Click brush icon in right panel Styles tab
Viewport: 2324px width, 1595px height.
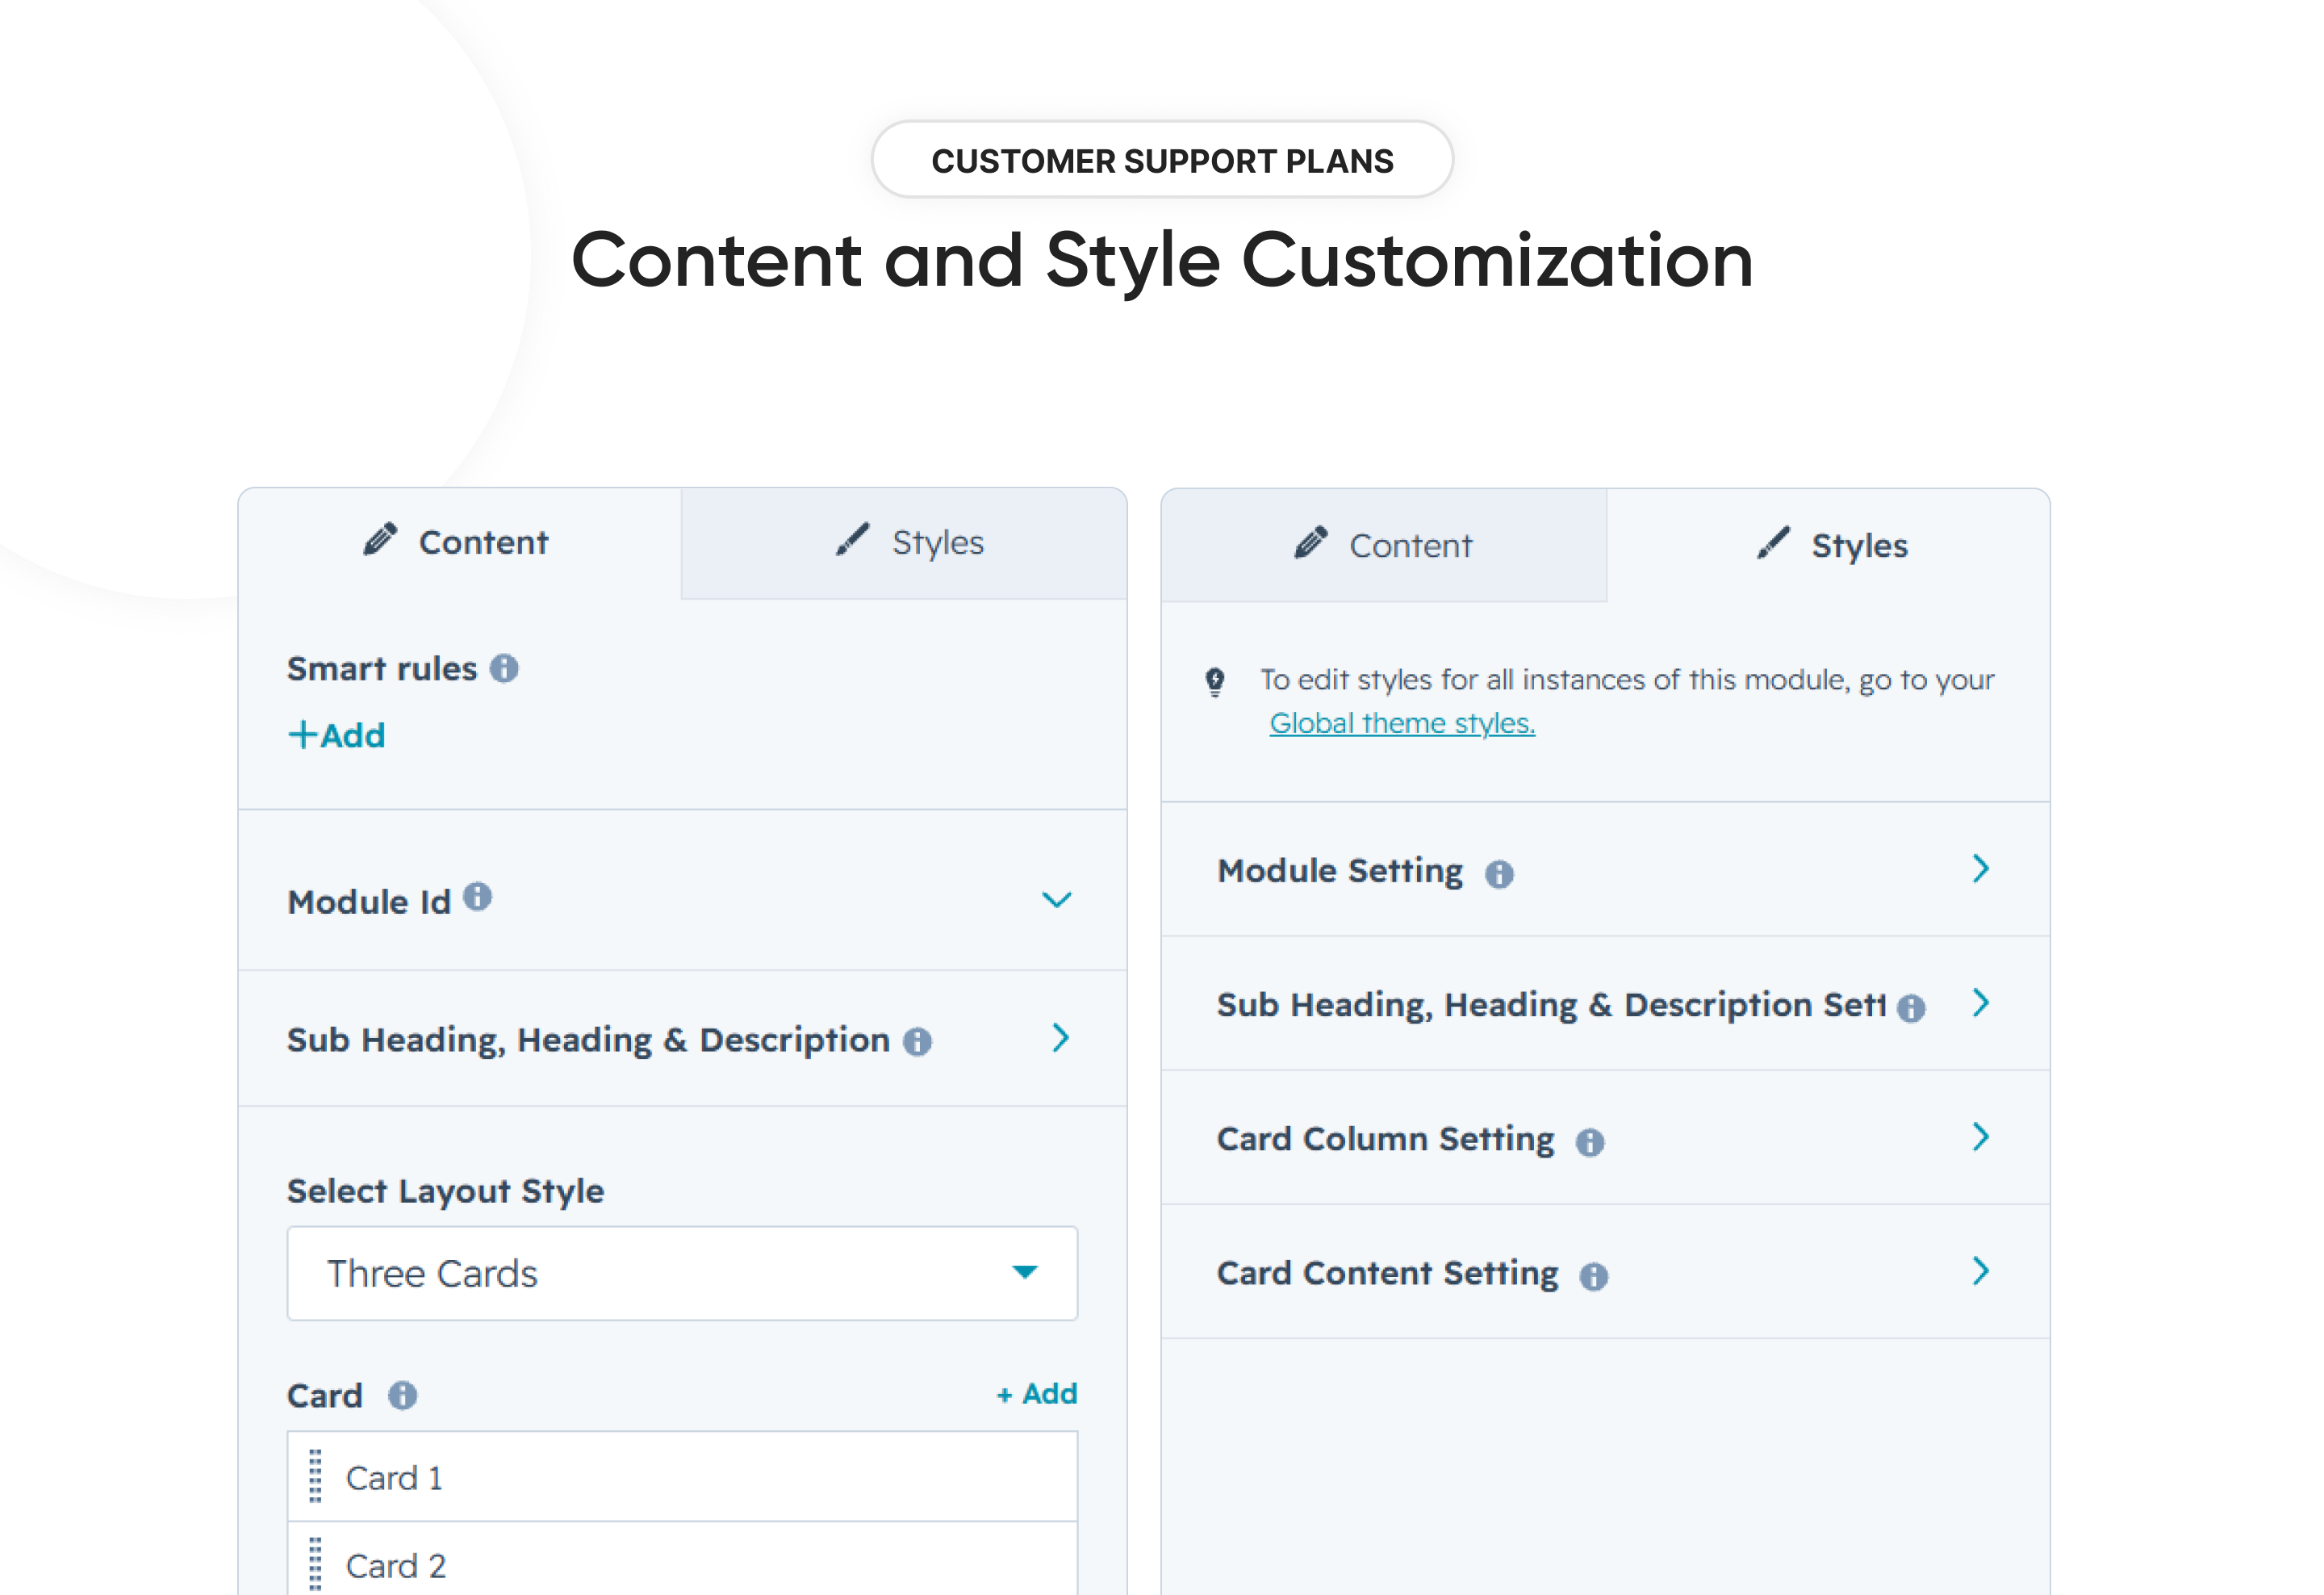(1773, 543)
